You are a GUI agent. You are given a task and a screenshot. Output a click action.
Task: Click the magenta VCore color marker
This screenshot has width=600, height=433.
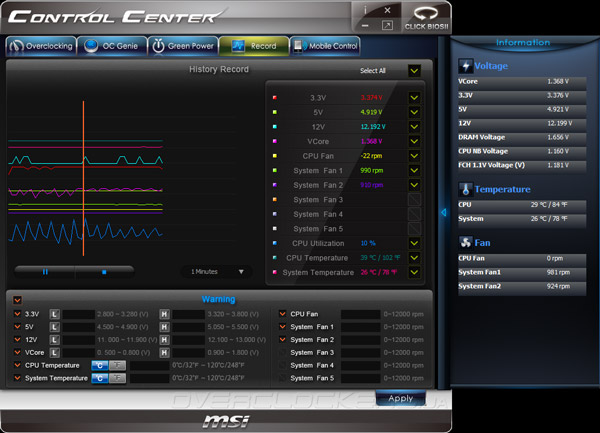pos(274,141)
